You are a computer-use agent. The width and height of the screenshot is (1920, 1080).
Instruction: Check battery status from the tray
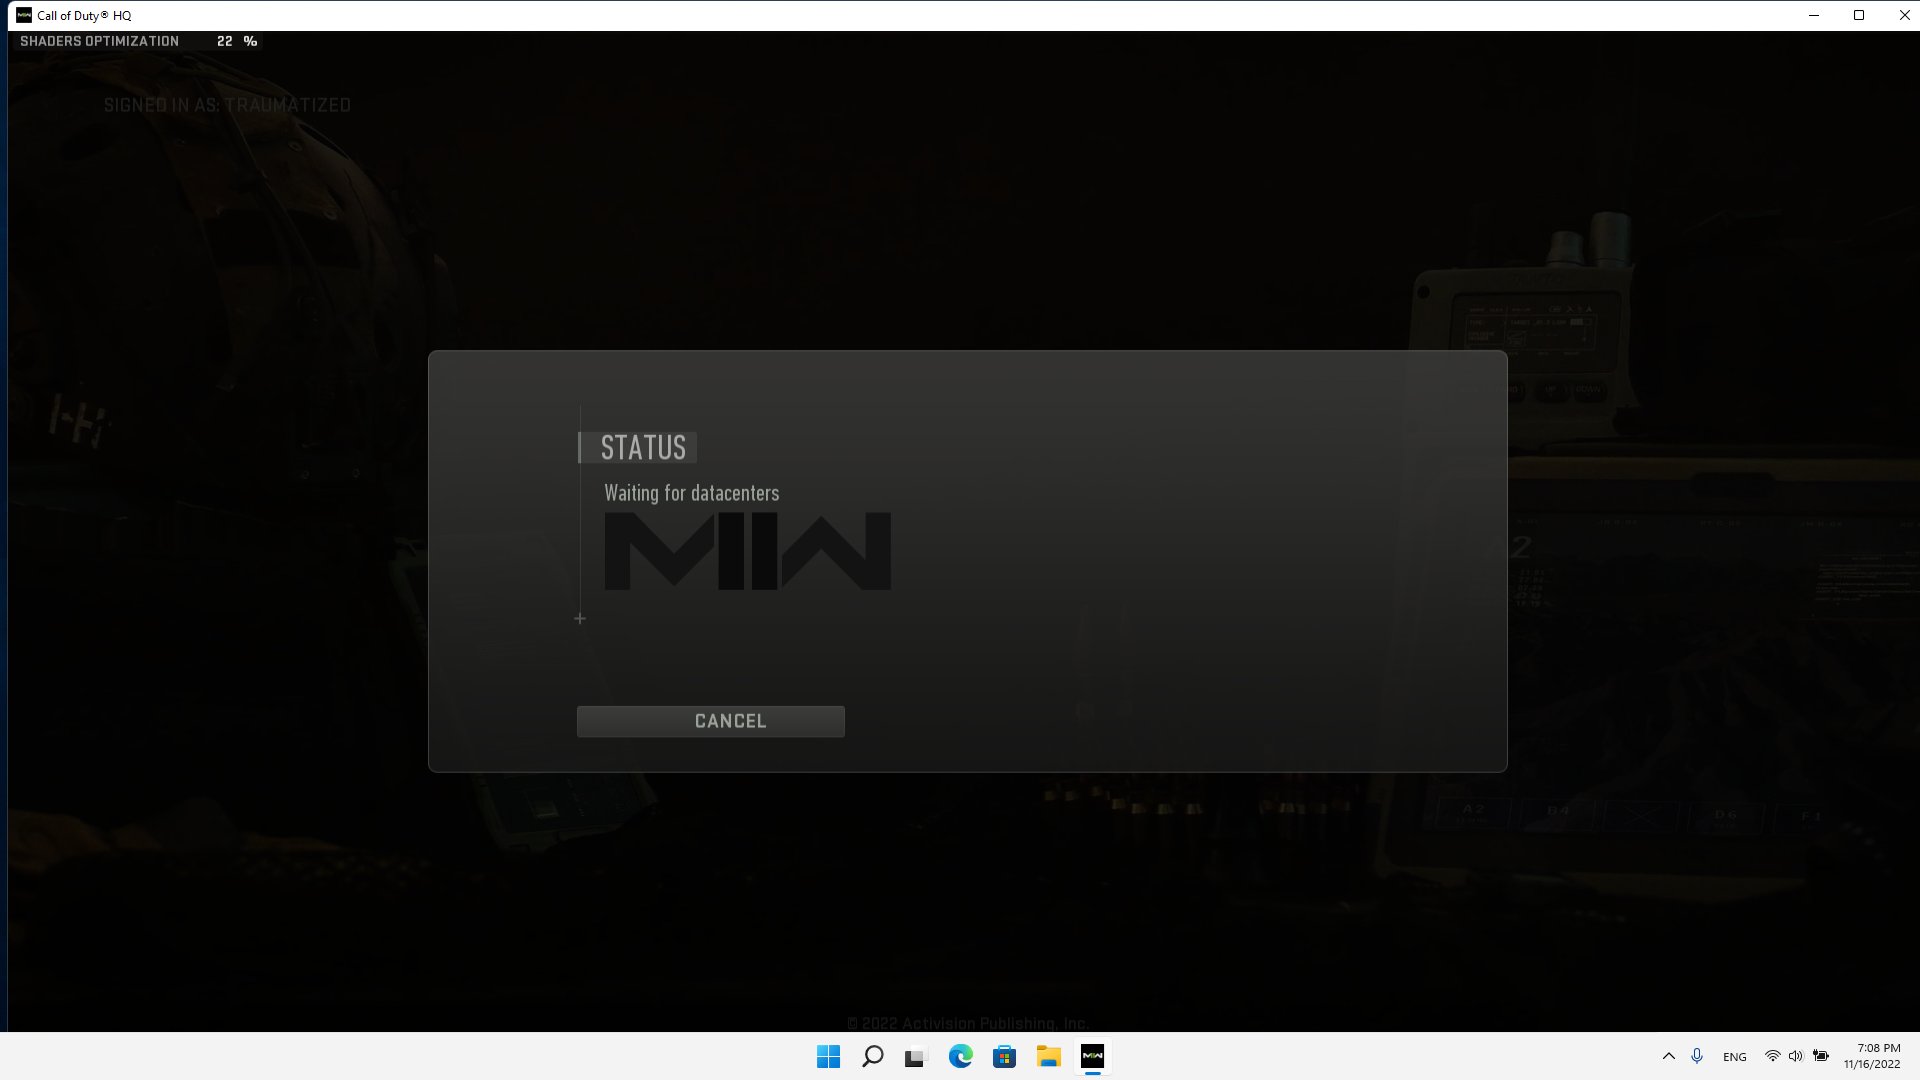pyautogui.click(x=1822, y=1056)
